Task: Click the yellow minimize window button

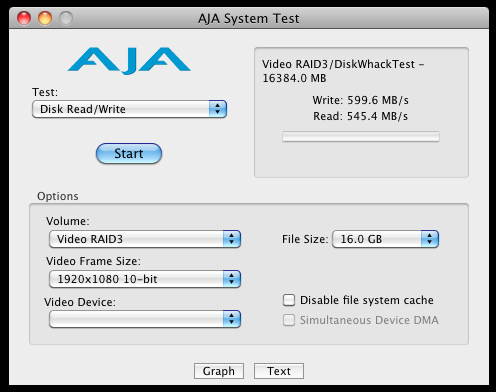Action: point(45,18)
